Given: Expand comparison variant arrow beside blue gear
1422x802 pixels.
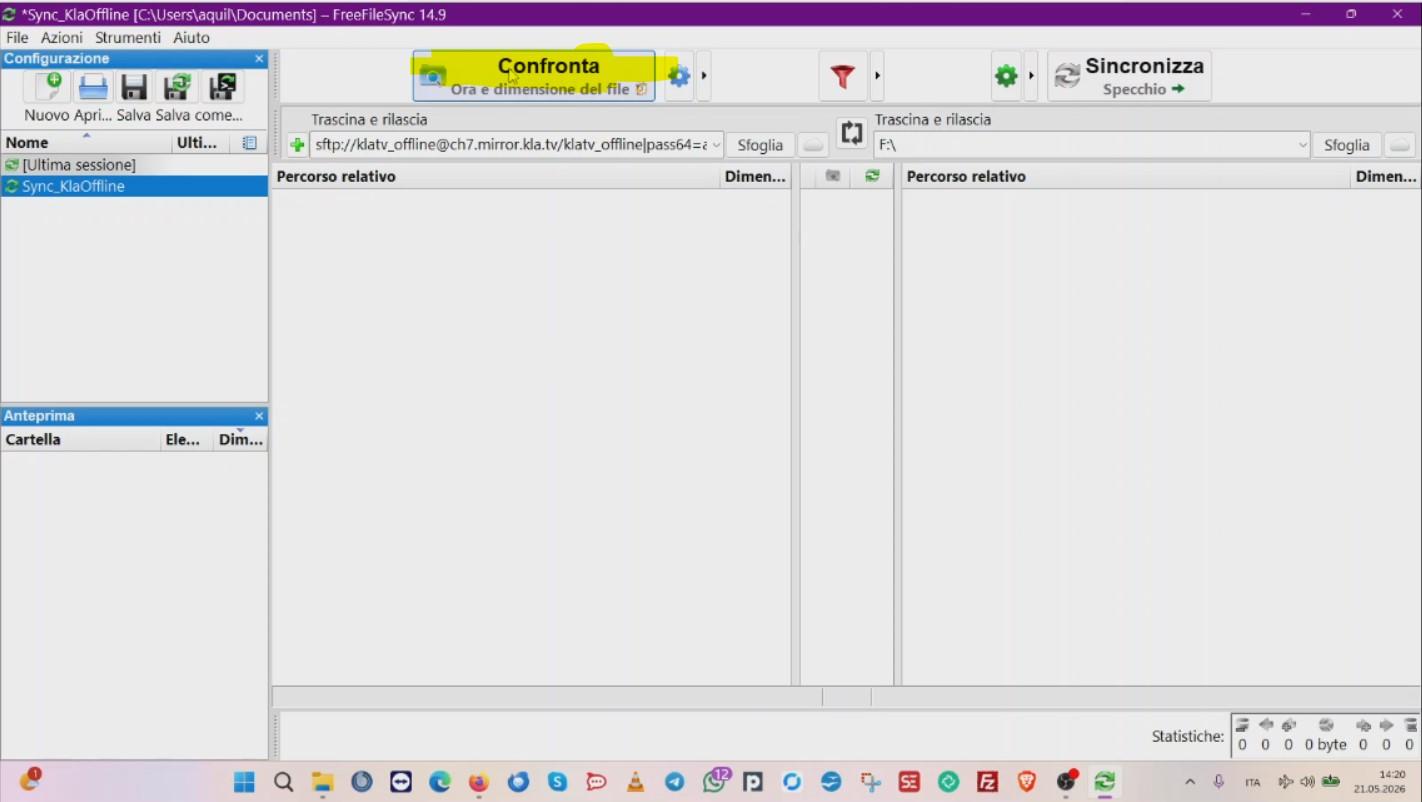Looking at the screenshot, I should pyautogui.click(x=704, y=76).
